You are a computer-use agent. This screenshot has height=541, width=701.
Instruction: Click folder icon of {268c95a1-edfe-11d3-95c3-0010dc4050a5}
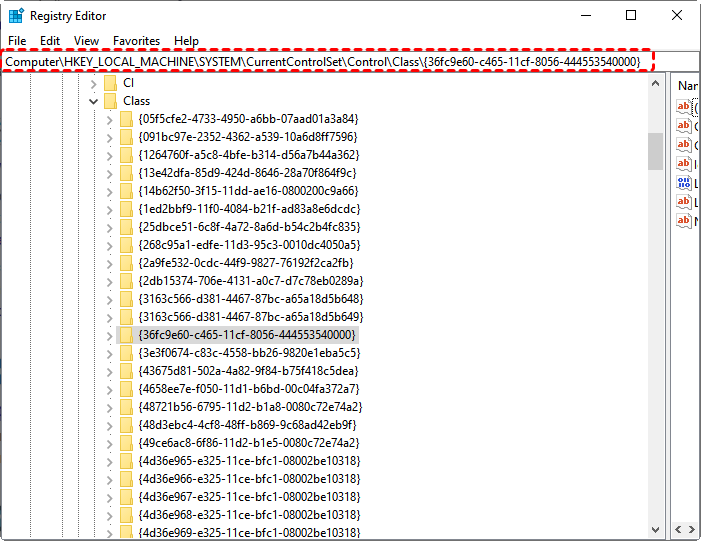[127, 245]
